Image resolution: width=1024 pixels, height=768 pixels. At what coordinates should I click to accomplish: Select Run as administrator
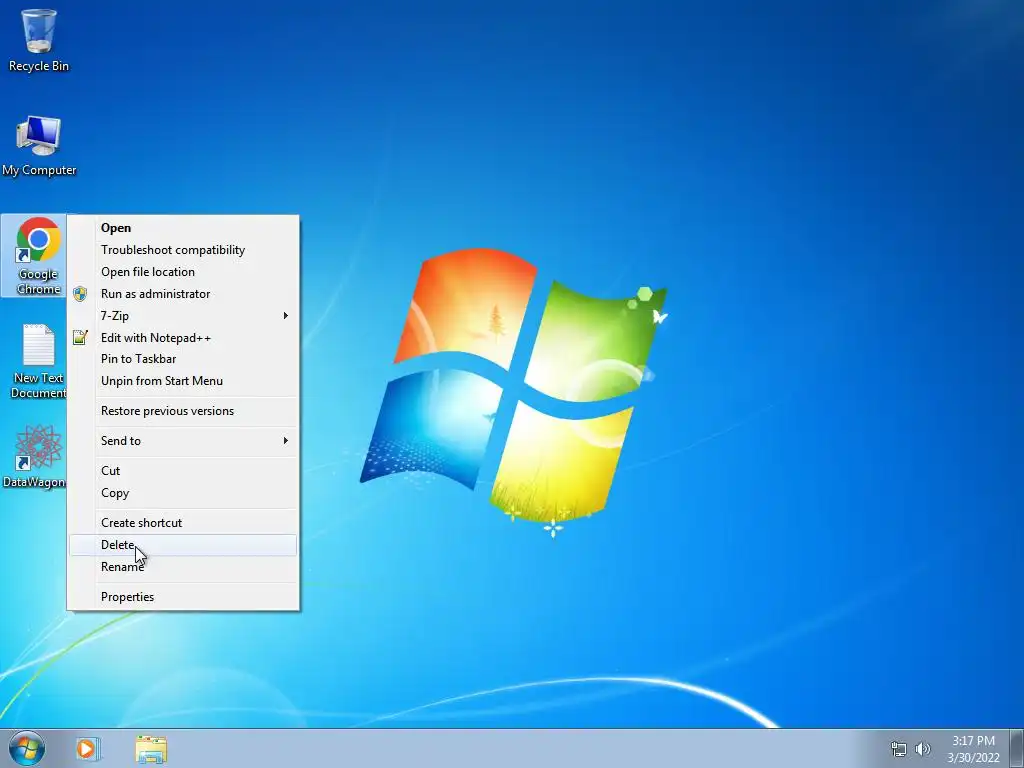click(183, 294)
